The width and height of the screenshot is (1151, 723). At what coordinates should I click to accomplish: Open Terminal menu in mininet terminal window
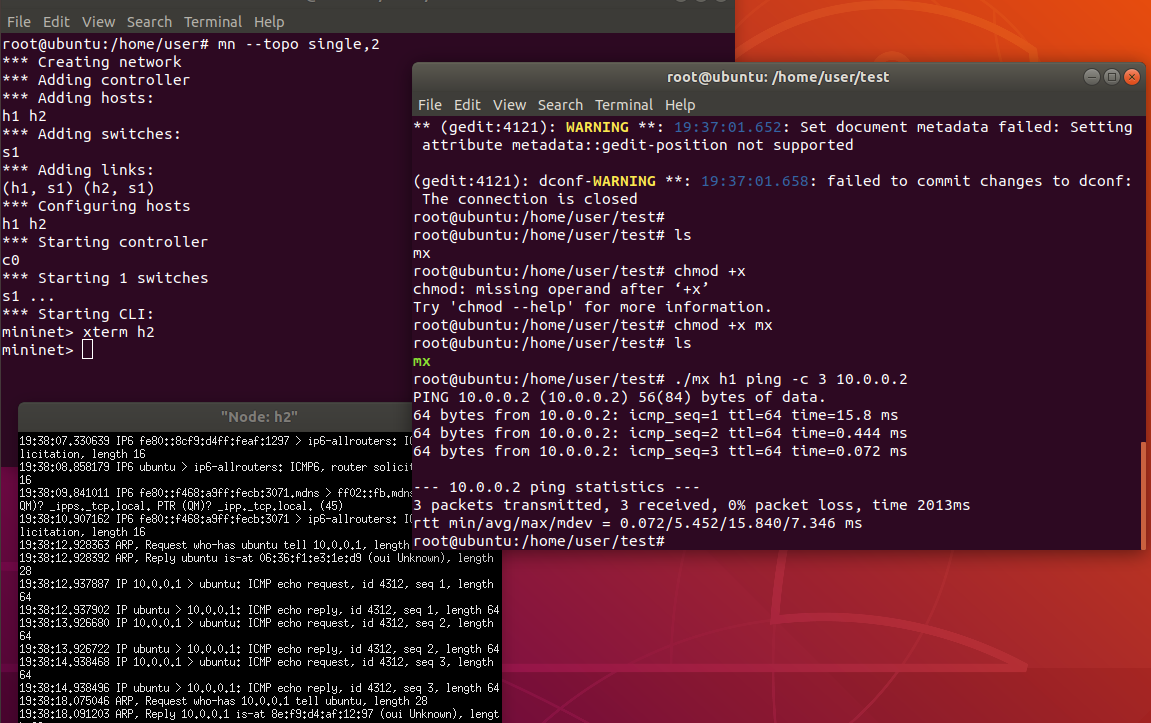[213, 22]
